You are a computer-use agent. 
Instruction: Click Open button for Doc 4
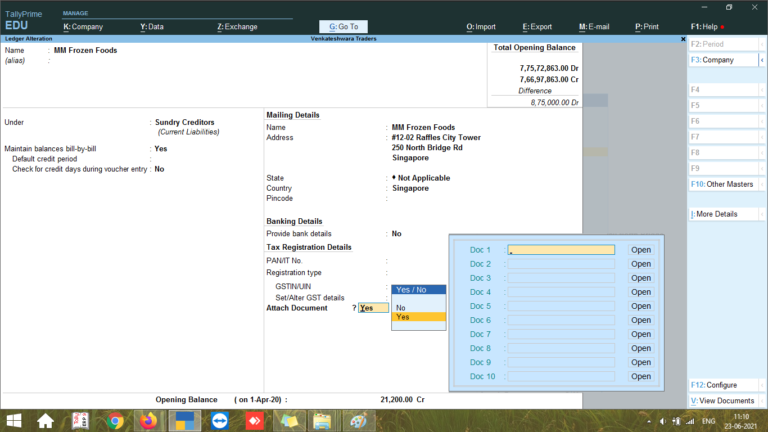coord(641,292)
